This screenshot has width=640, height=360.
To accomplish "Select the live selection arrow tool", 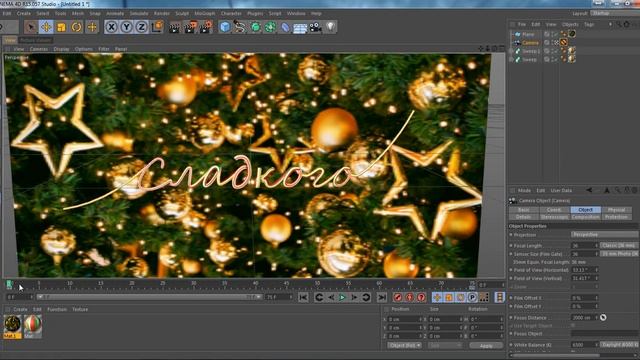I will 31,27.
